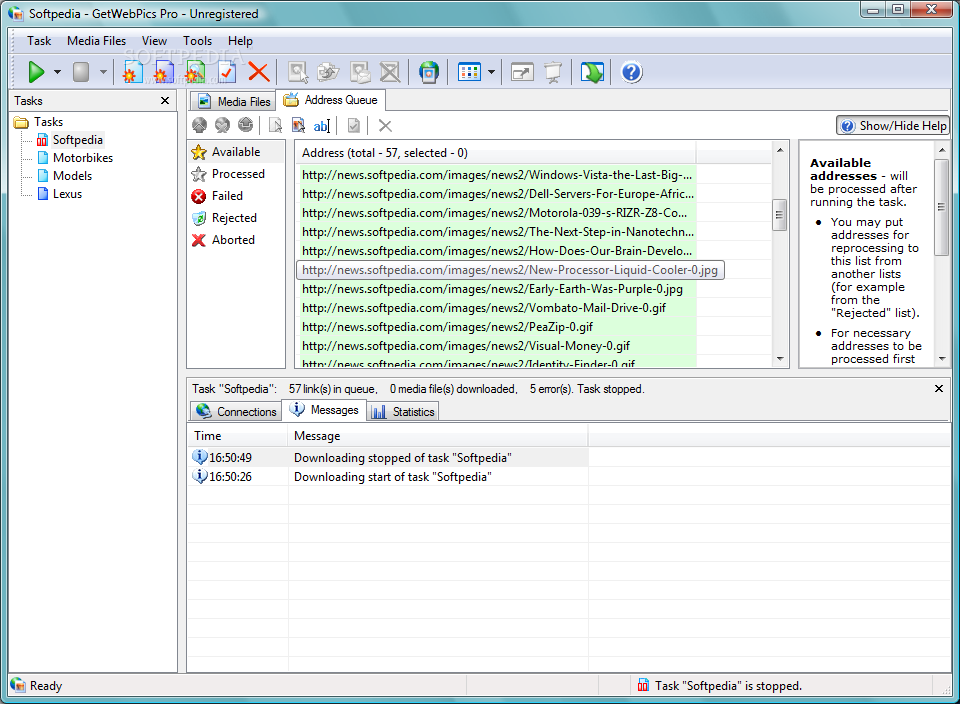Viewport: 960px width, 704px height.
Task: Open the globe browser icon in toolbar
Action: (429, 72)
